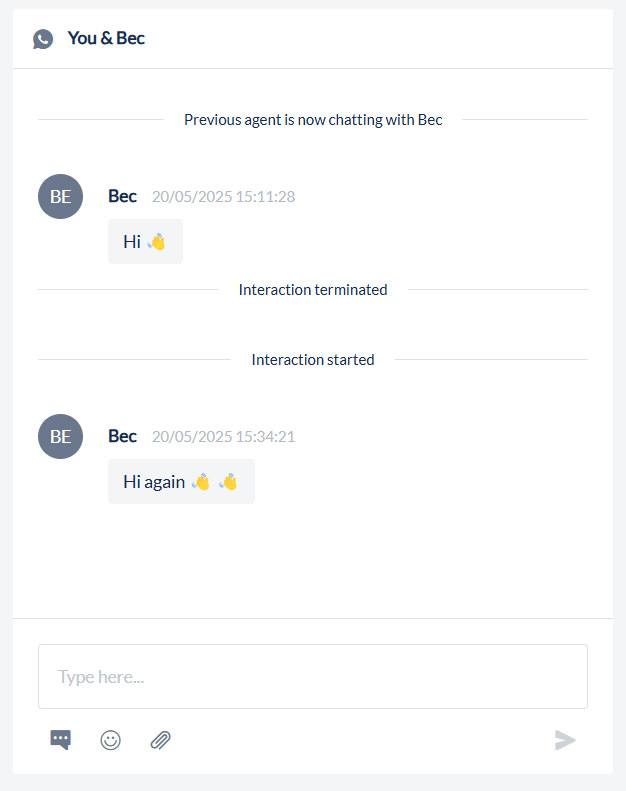The image size is (626, 791).
Task: Click Bec's avatar beside the 15:11:28 message
Action: click(60, 196)
